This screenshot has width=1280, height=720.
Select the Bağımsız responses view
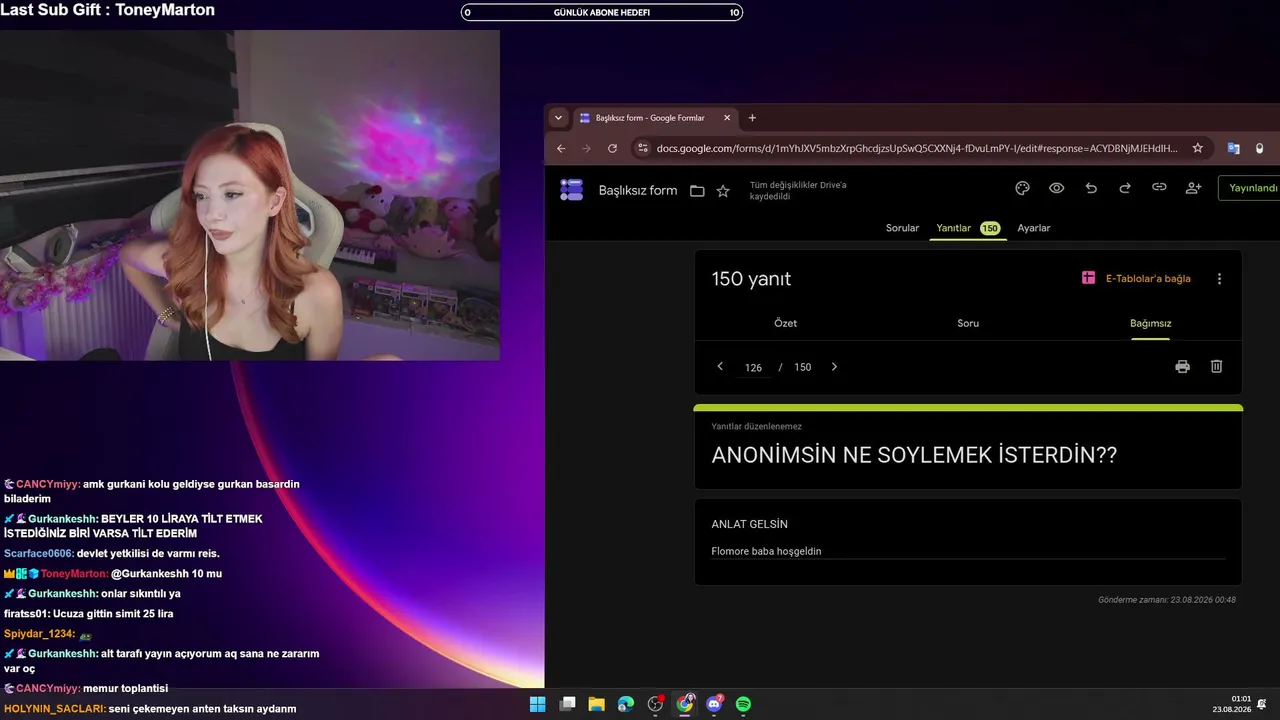(x=1150, y=323)
